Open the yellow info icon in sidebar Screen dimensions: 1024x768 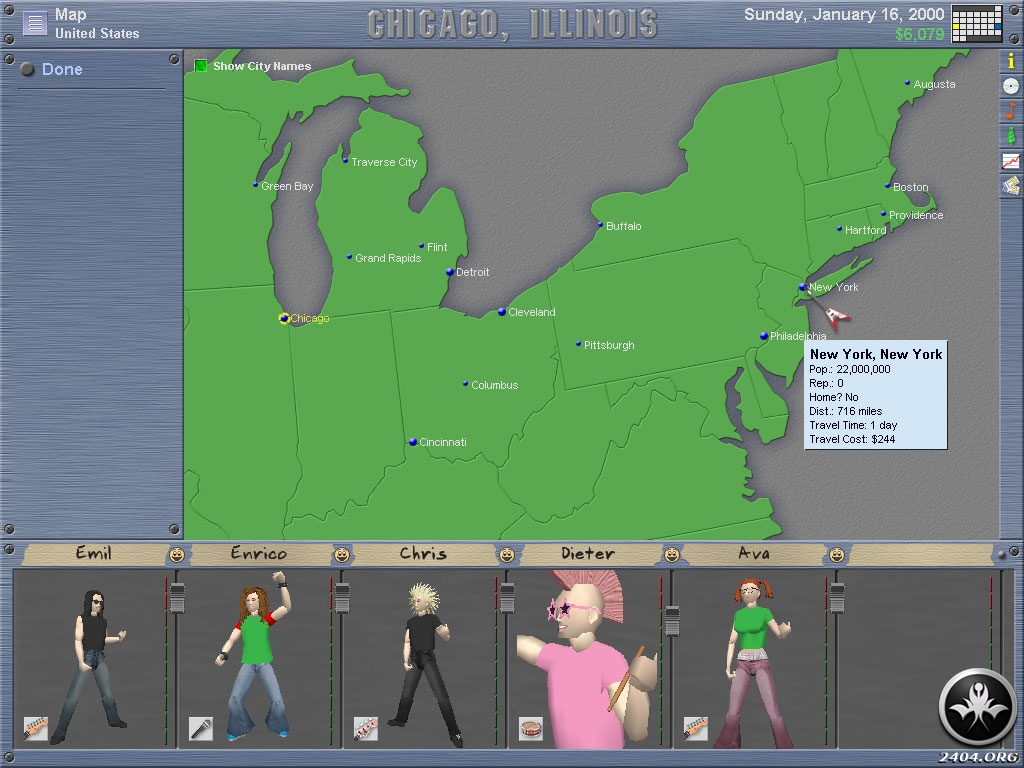tap(1011, 61)
